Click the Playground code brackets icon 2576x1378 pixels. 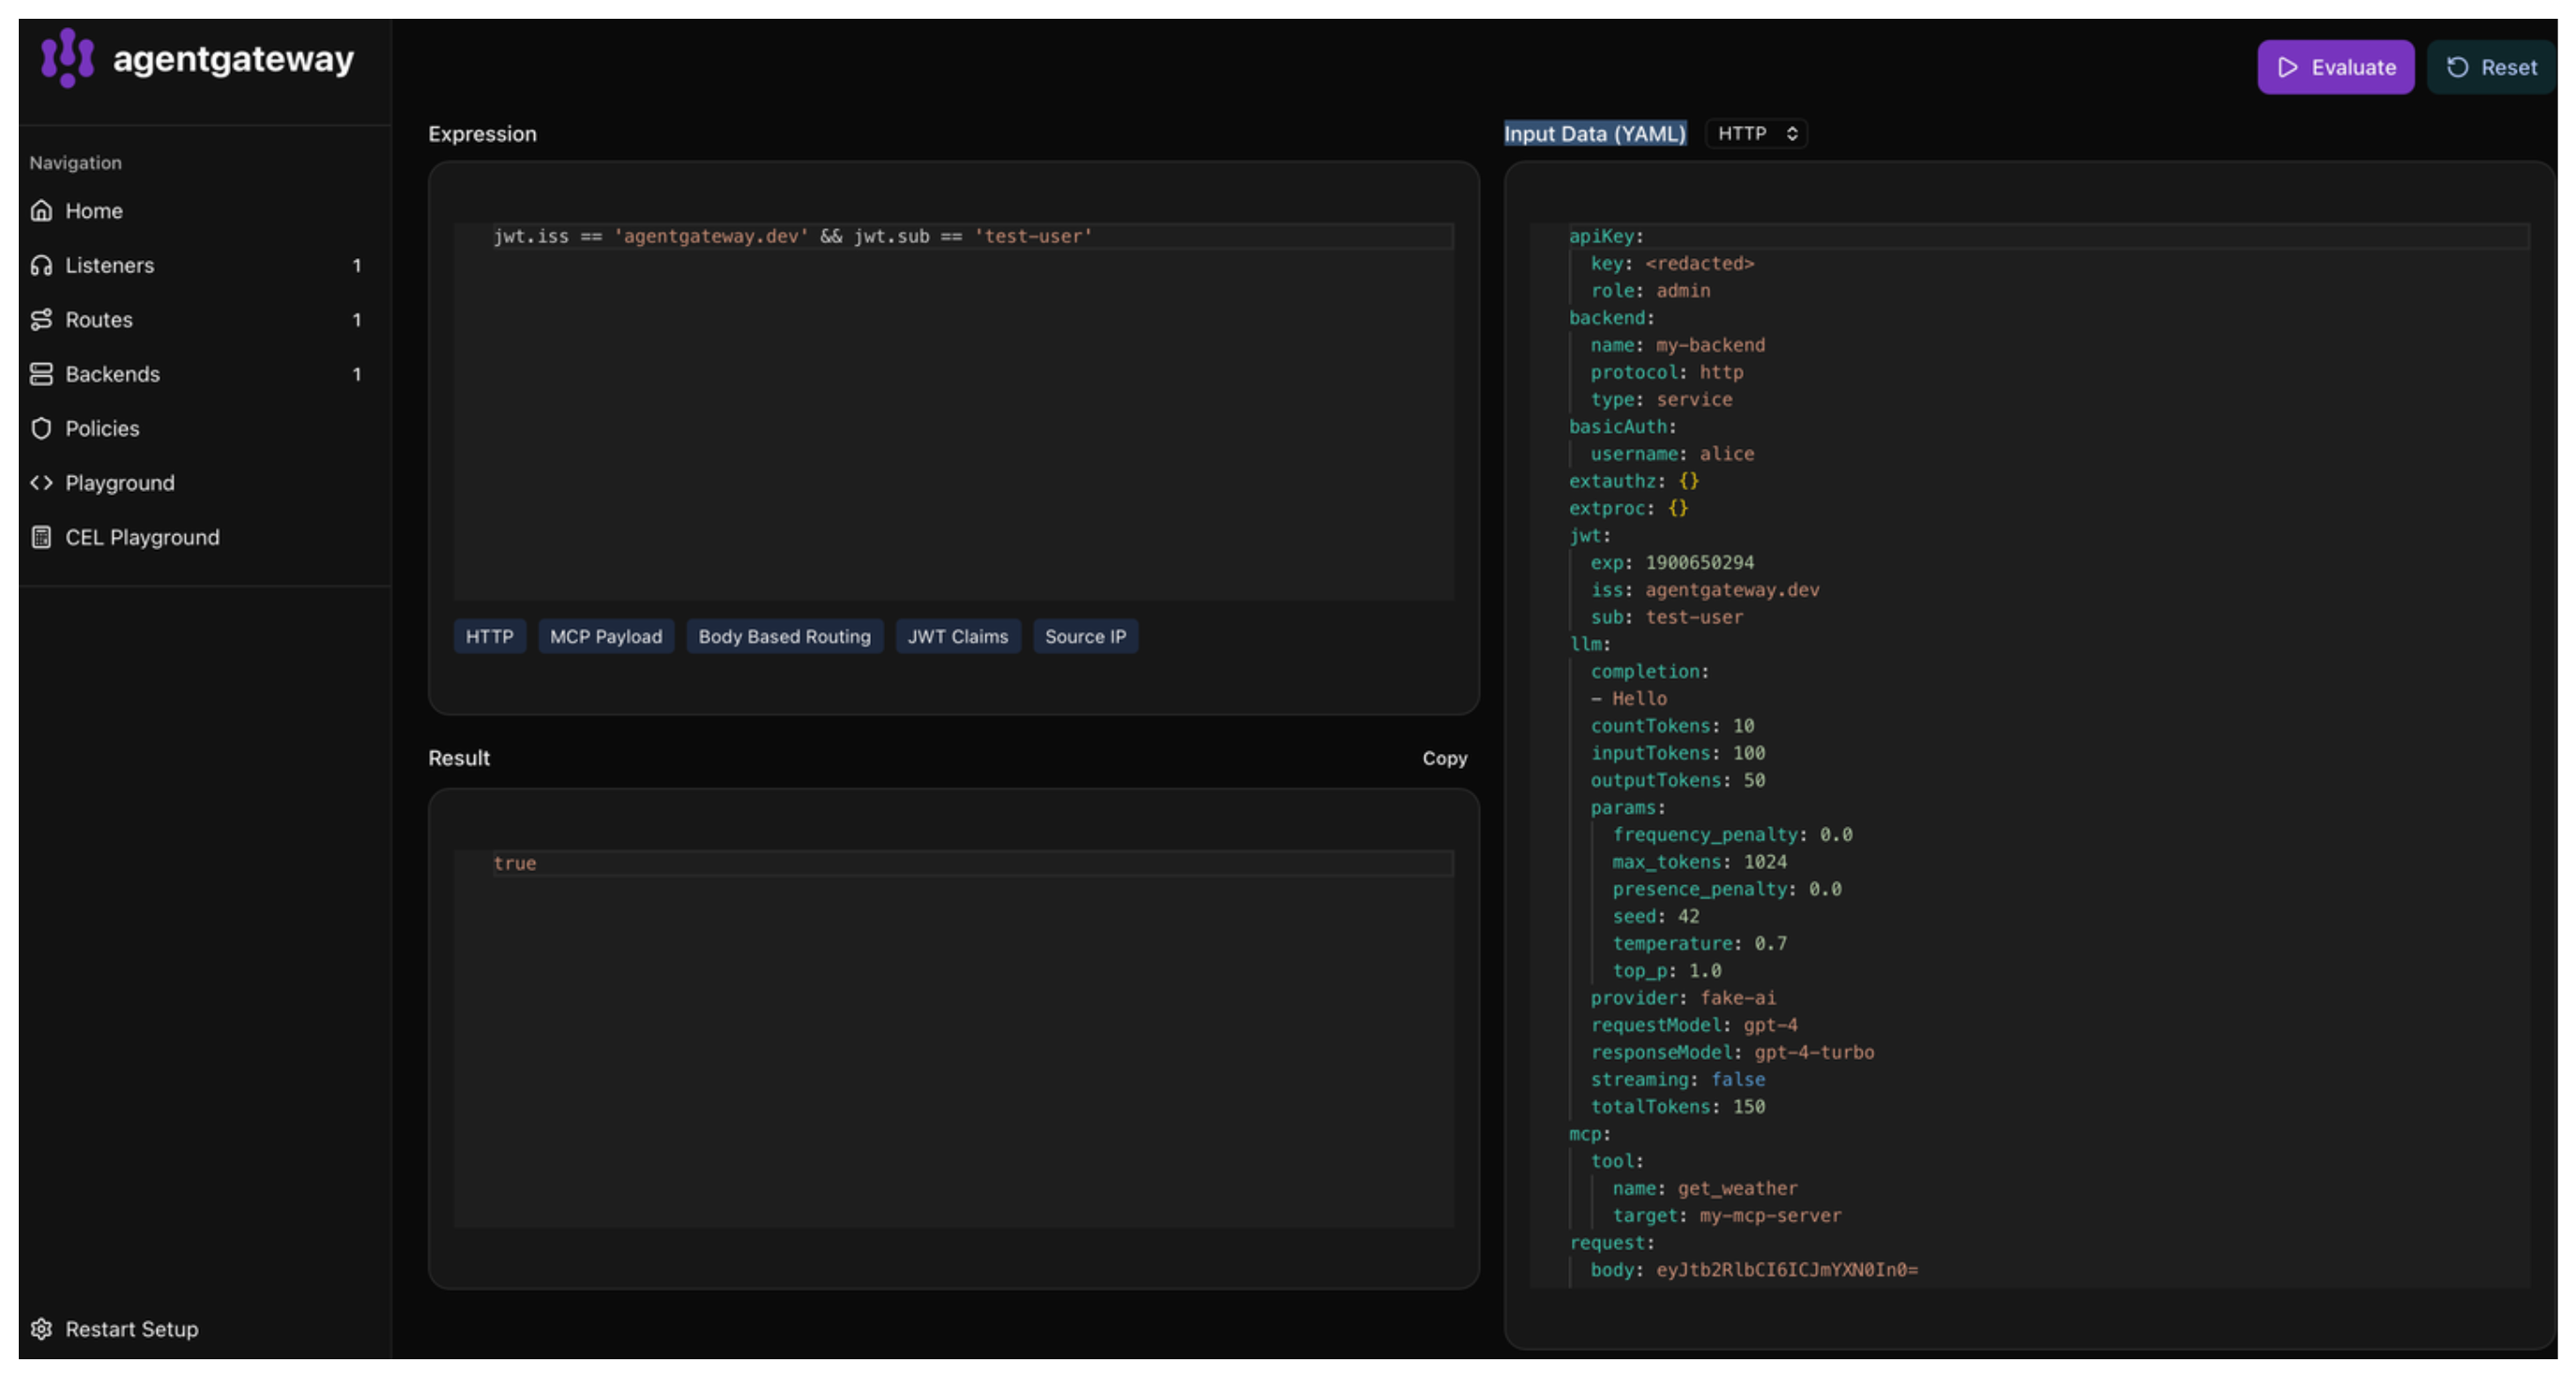point(41,483)
